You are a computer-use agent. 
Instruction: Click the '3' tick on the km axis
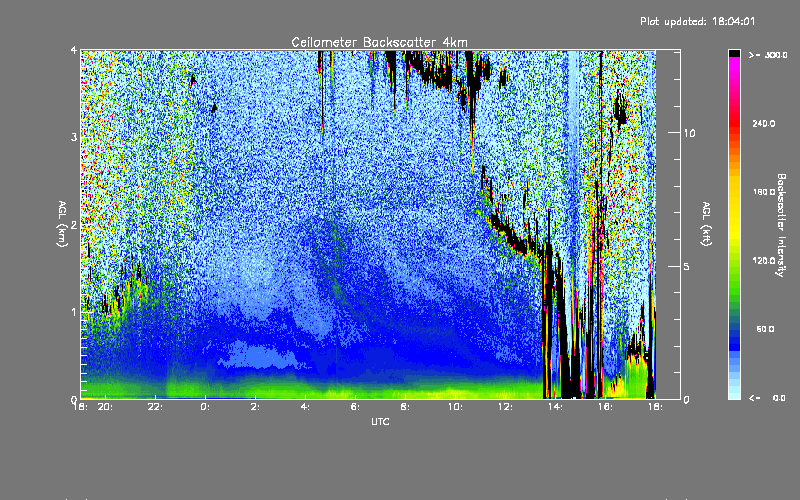tap(74, 137)
